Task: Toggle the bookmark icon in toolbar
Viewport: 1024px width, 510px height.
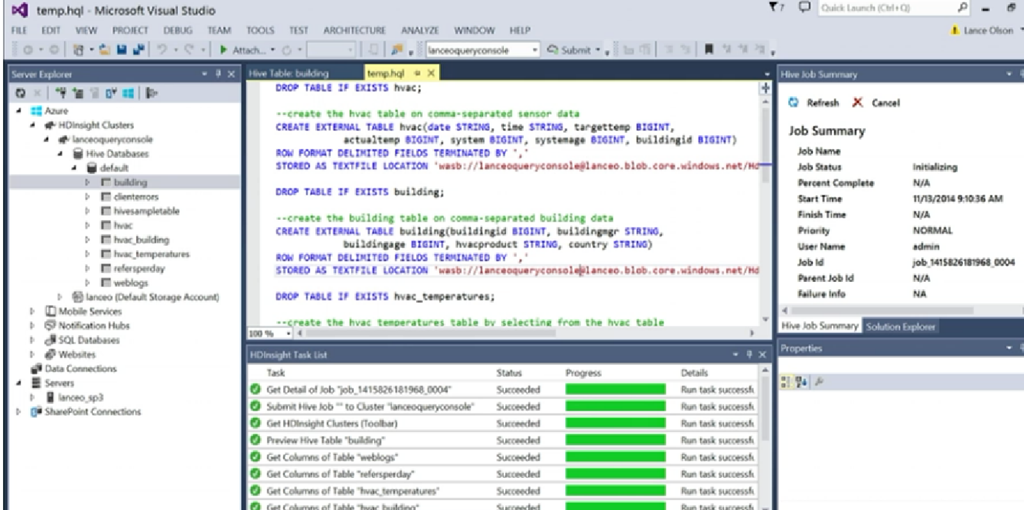Action: pos(708,49)
